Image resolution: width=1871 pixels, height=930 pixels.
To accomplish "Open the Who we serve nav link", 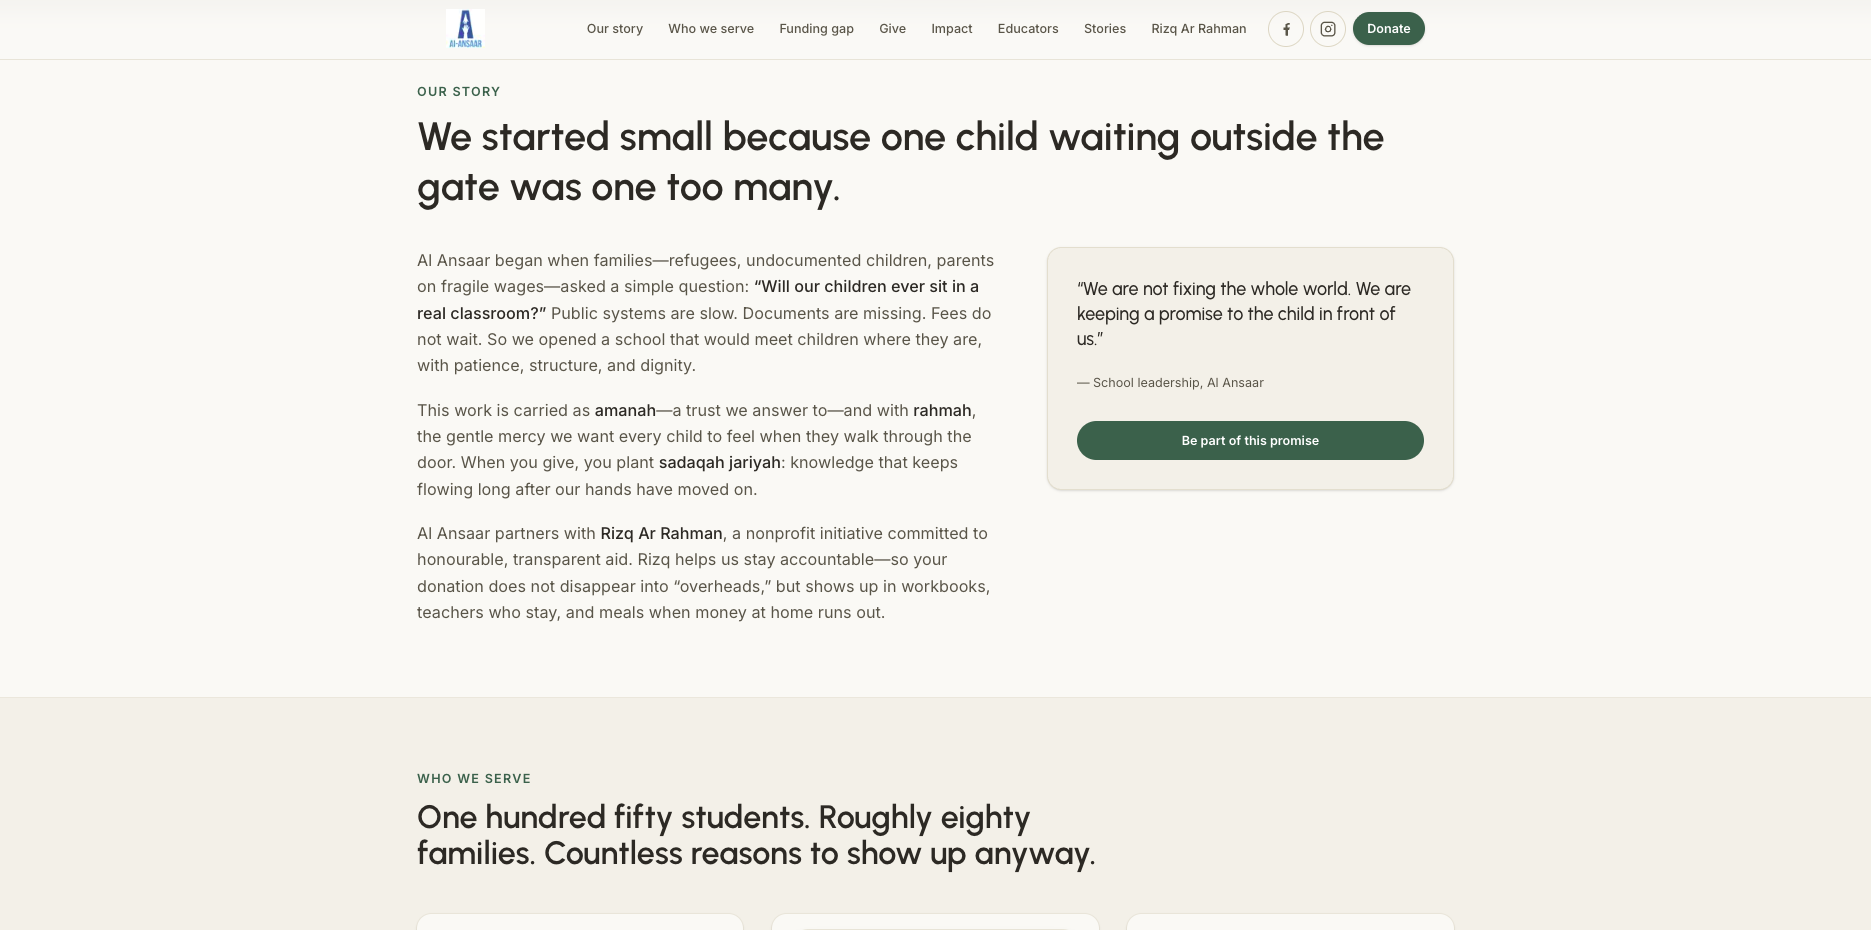I will point(711,29).
